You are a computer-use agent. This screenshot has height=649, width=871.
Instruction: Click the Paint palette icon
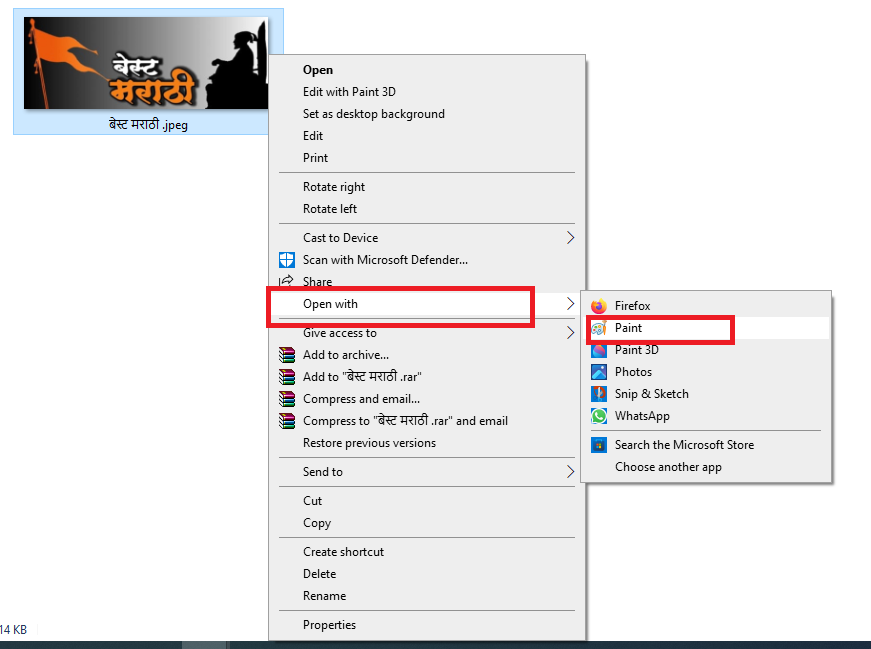(599, 328)
